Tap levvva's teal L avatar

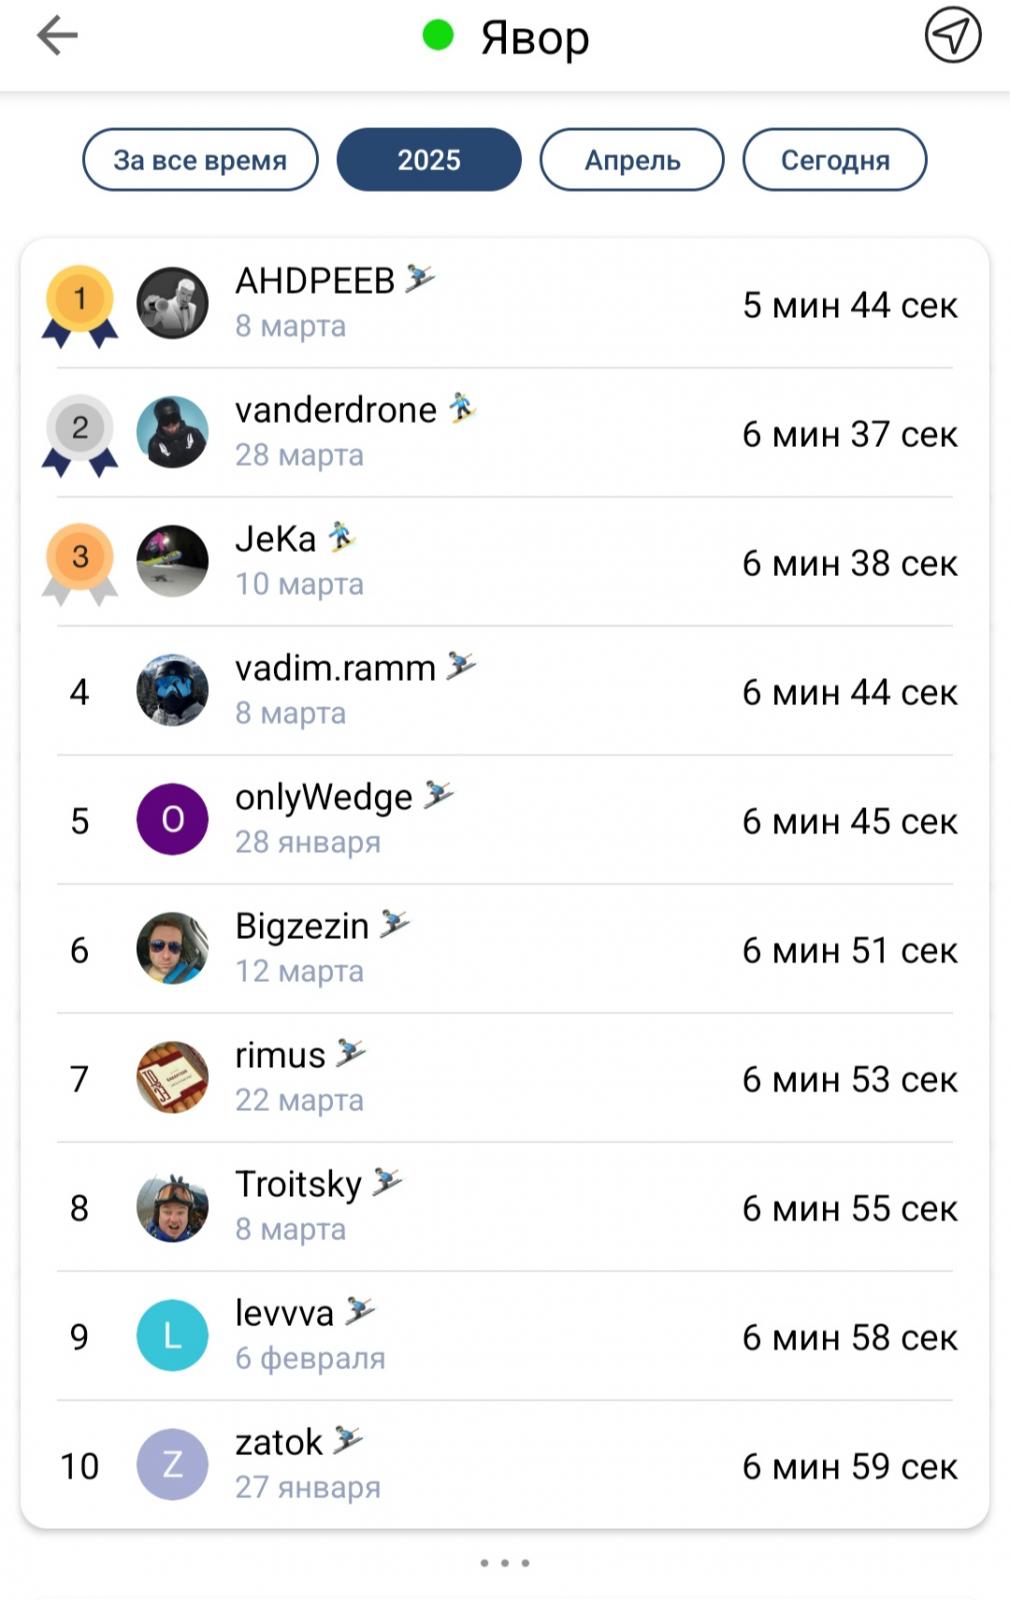click(x=172, y=1335)
